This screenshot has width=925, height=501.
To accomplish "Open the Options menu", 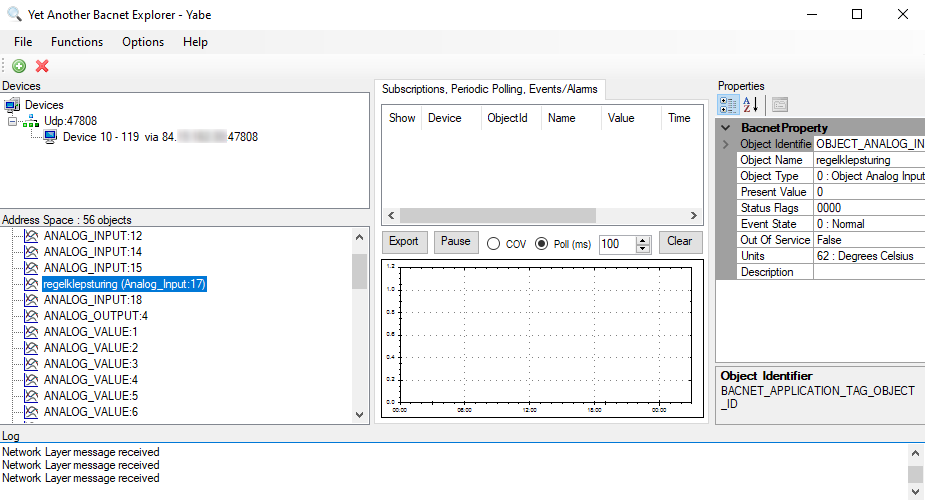I will [143, 42].
